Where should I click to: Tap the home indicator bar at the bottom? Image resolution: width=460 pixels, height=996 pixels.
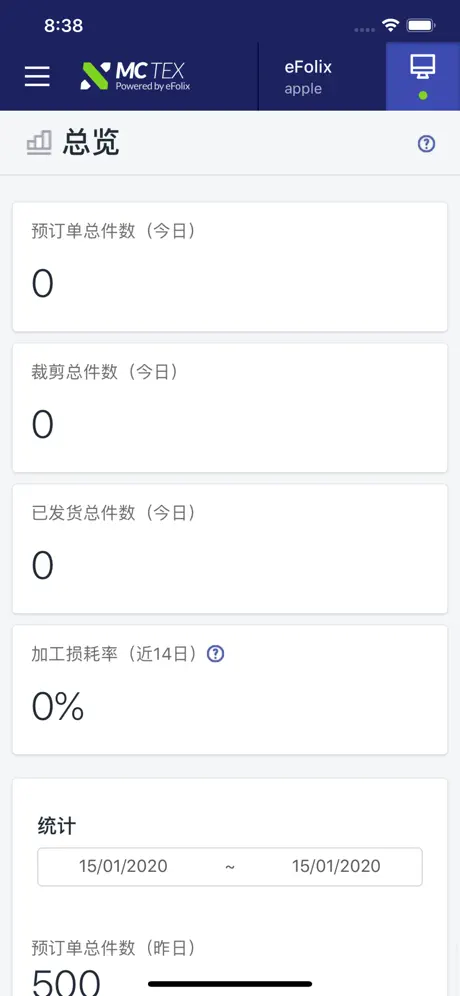pos(230,984)
